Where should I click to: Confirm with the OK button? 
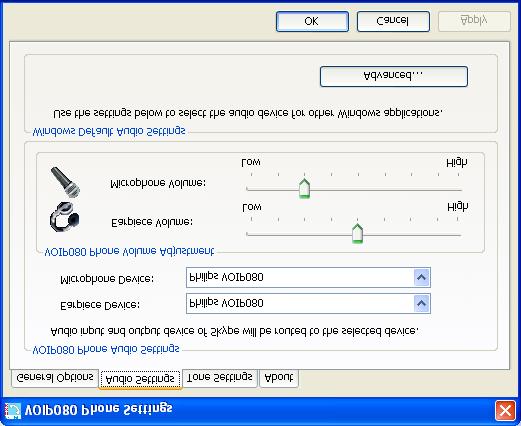coord(312,21)
